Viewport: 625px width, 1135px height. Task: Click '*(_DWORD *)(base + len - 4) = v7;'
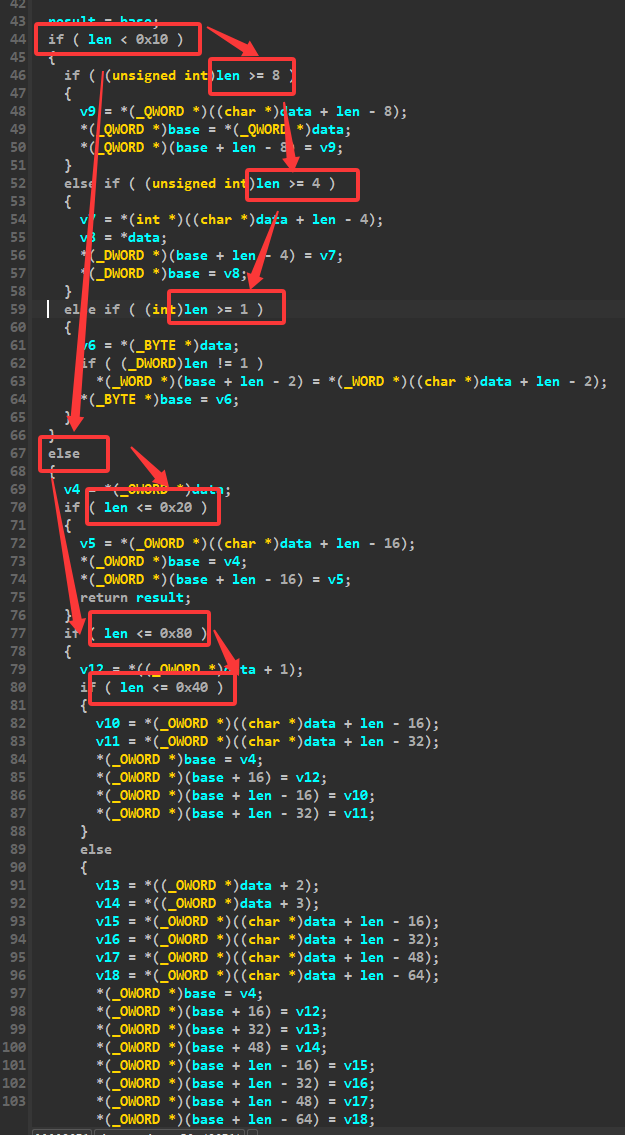click(x=211, y=256)
